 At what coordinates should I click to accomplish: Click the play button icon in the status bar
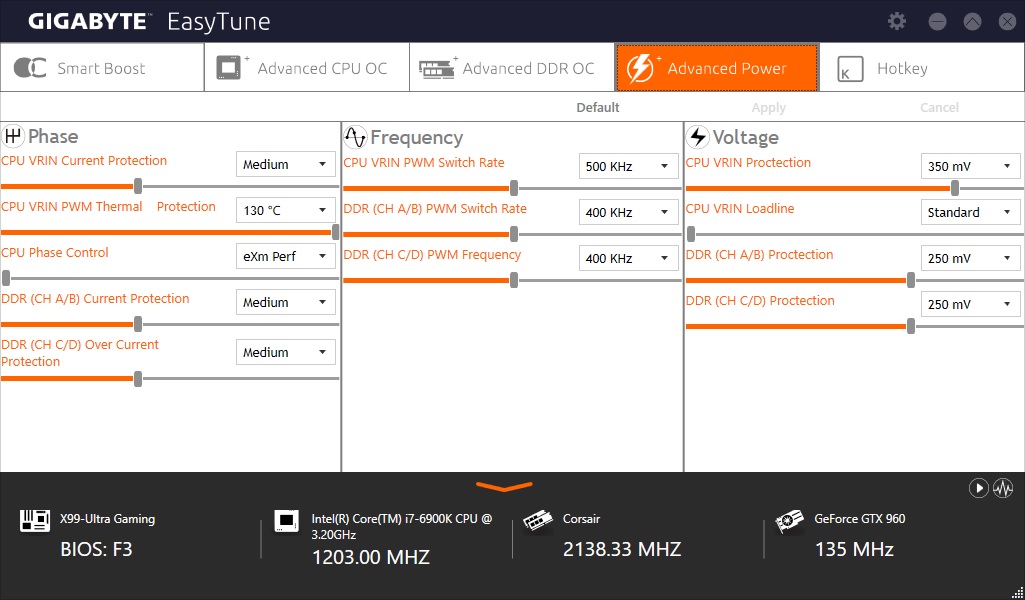979,488
